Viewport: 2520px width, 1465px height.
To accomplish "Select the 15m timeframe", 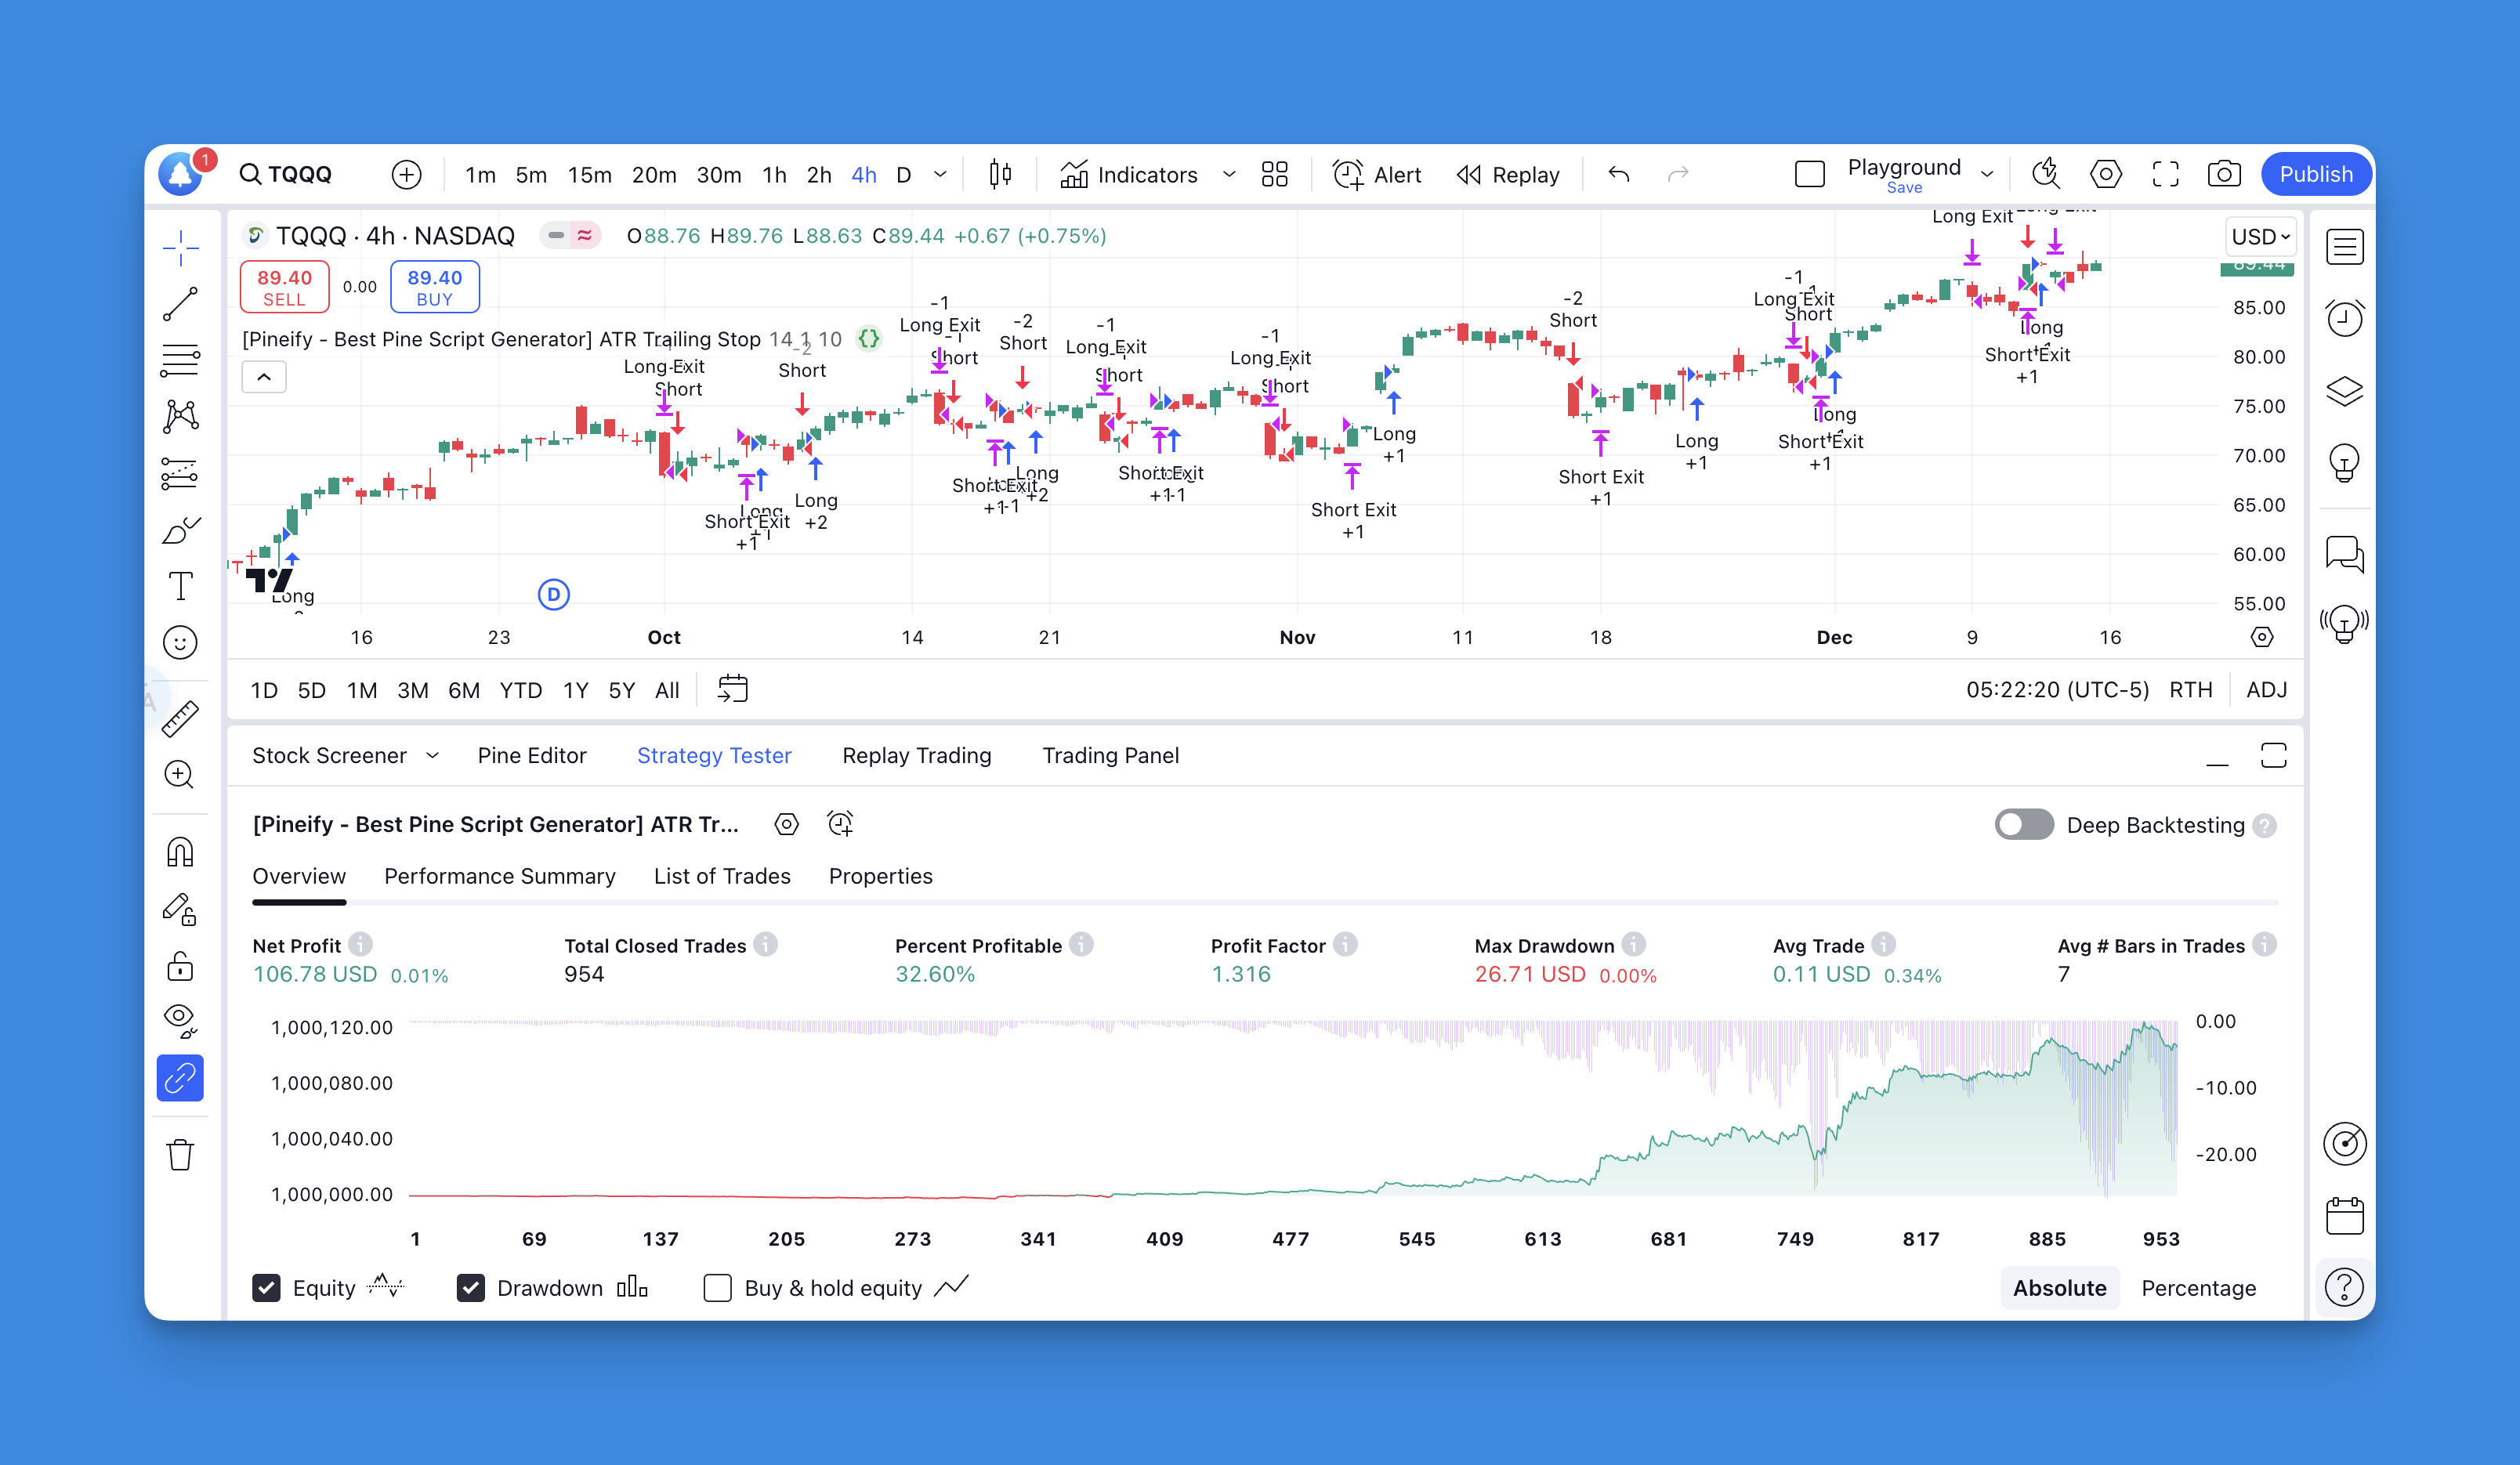I will (589, 175).
